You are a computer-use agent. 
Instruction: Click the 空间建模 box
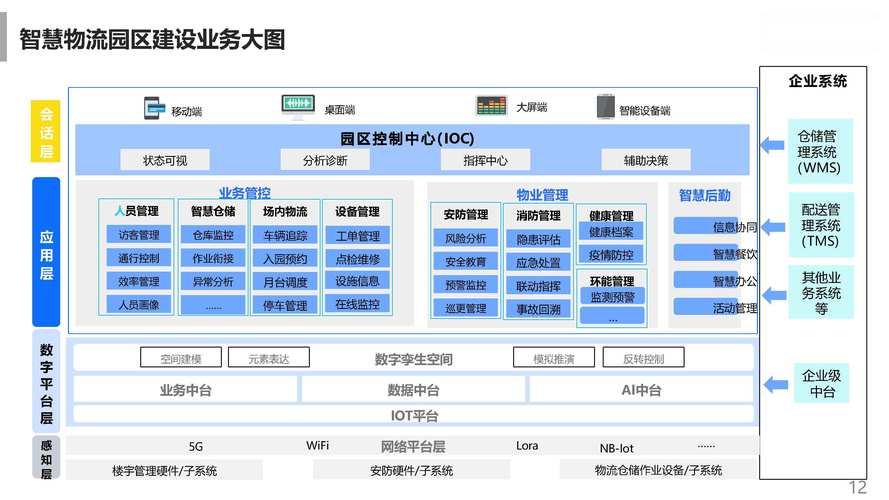coord(181,358)
